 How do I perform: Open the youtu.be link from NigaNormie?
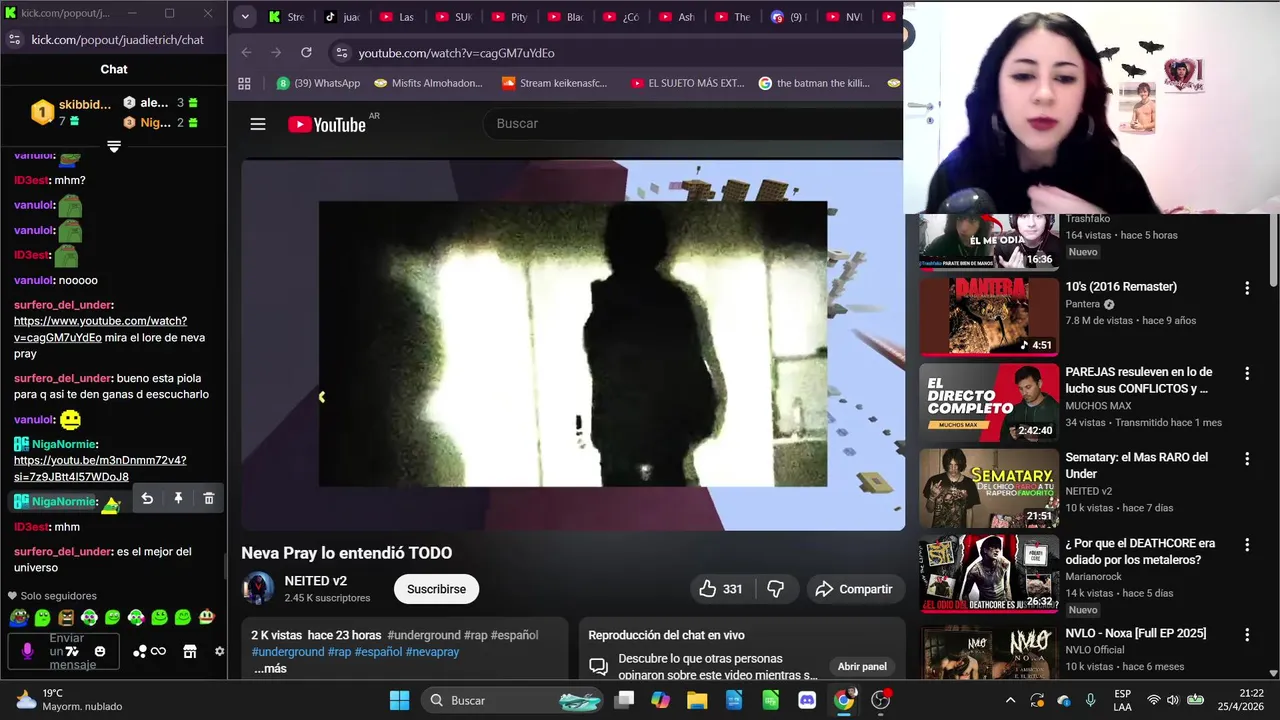tap(100, 468)
